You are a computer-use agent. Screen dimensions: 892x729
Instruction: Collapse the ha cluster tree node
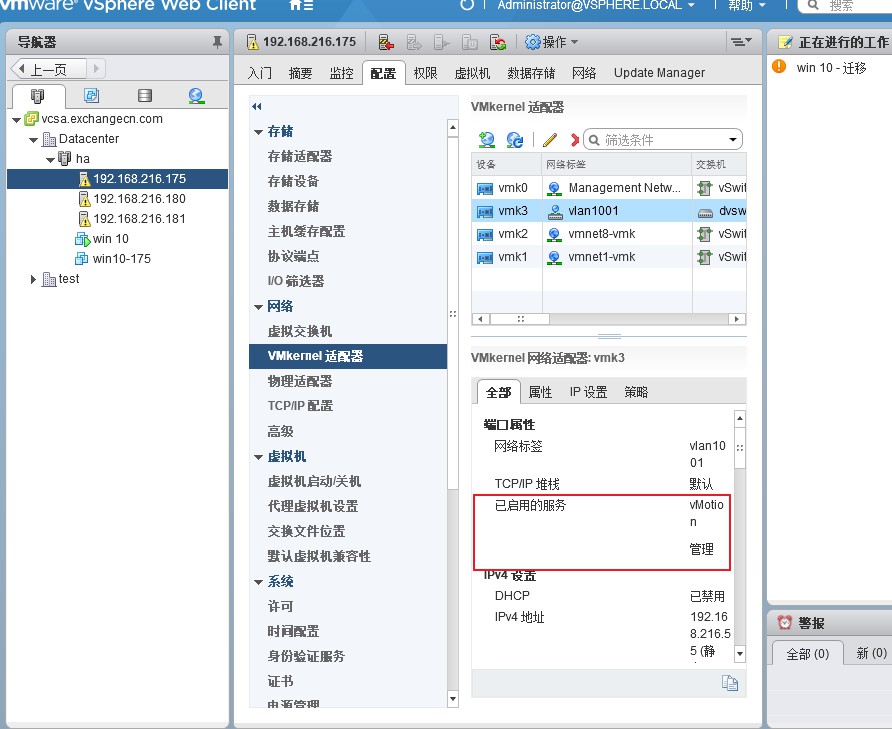[x=51, y=160]
